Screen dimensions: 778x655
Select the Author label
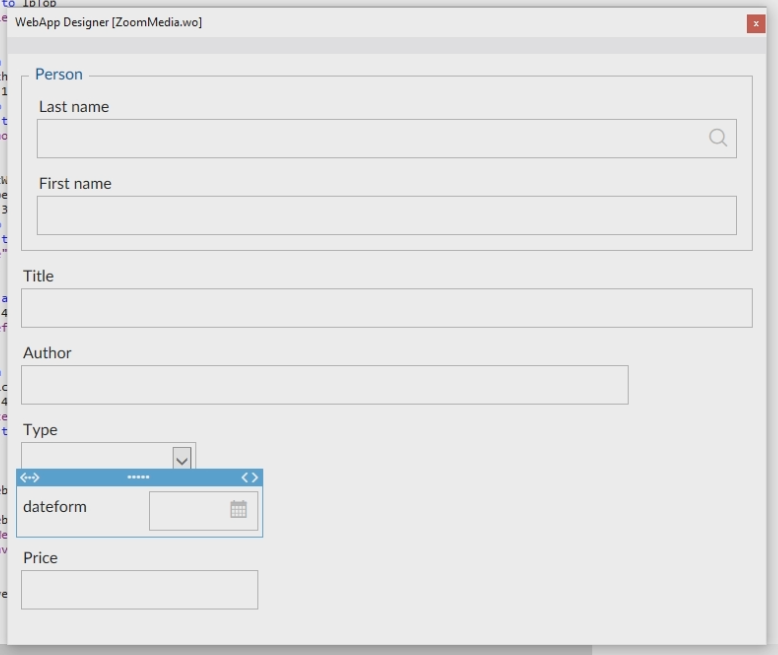[47, 353]
